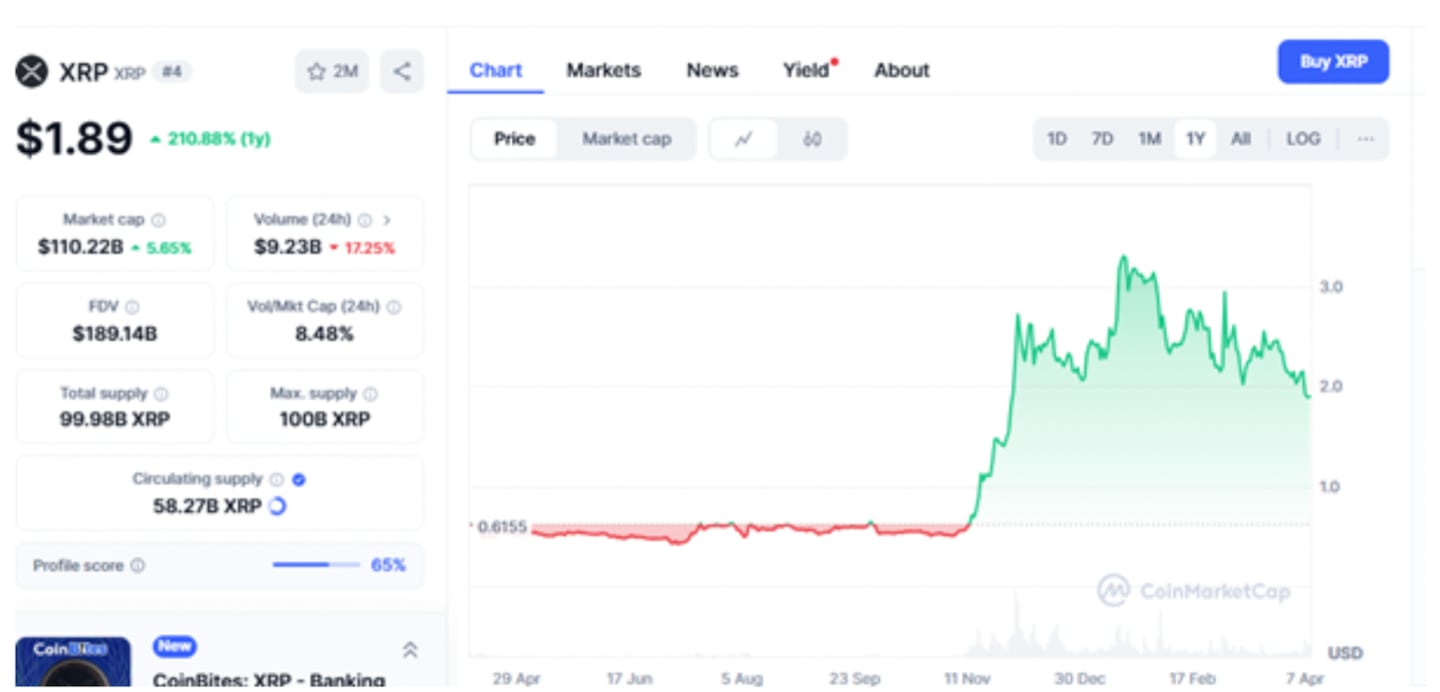Click the Profile score progress bar
This screenshot has width=1440, height=692.
click(x=315, y=565)
